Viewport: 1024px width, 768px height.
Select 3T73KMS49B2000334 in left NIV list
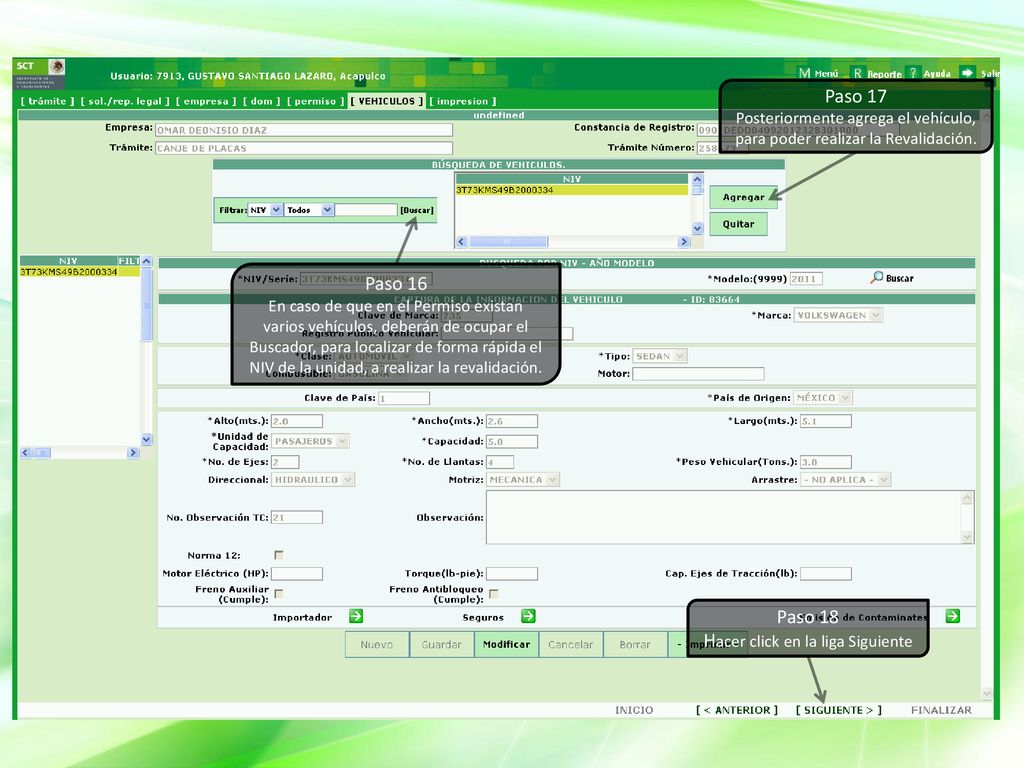(x=79, y=272)
